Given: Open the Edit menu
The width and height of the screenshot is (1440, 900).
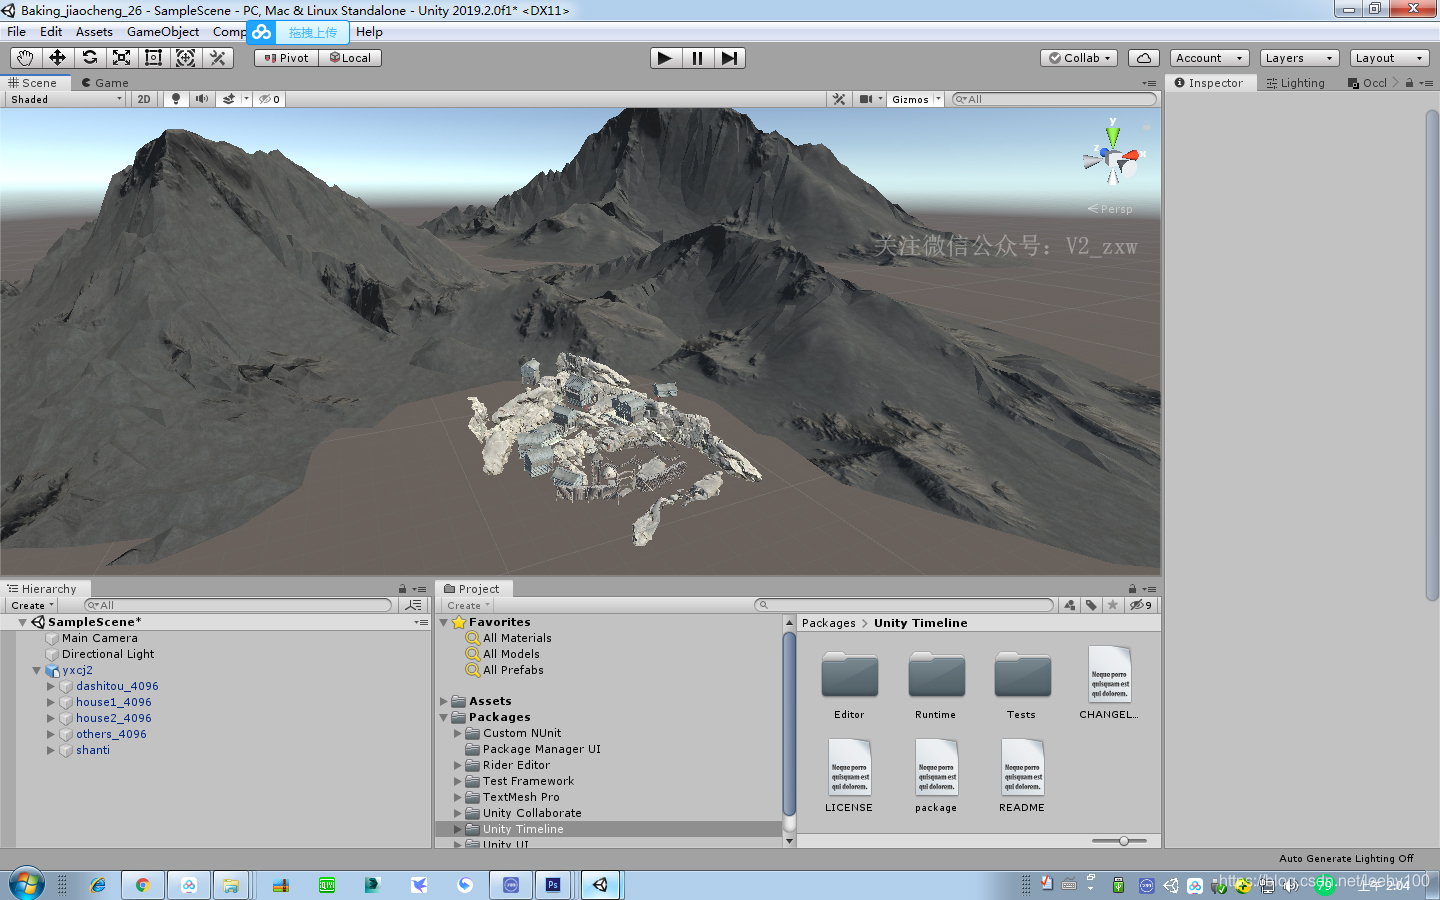Looking at the screenshot, I should click(51, 32).
